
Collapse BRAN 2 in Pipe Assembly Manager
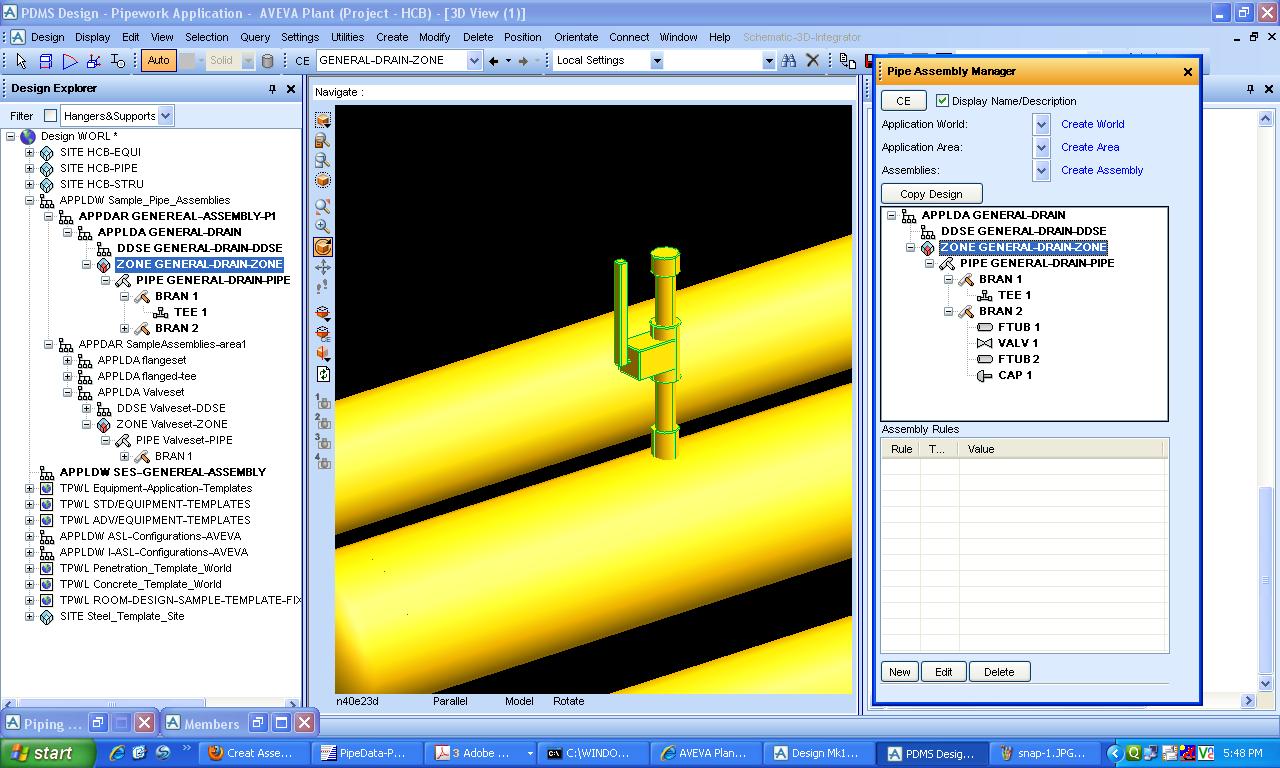click(x=949, y=311)
